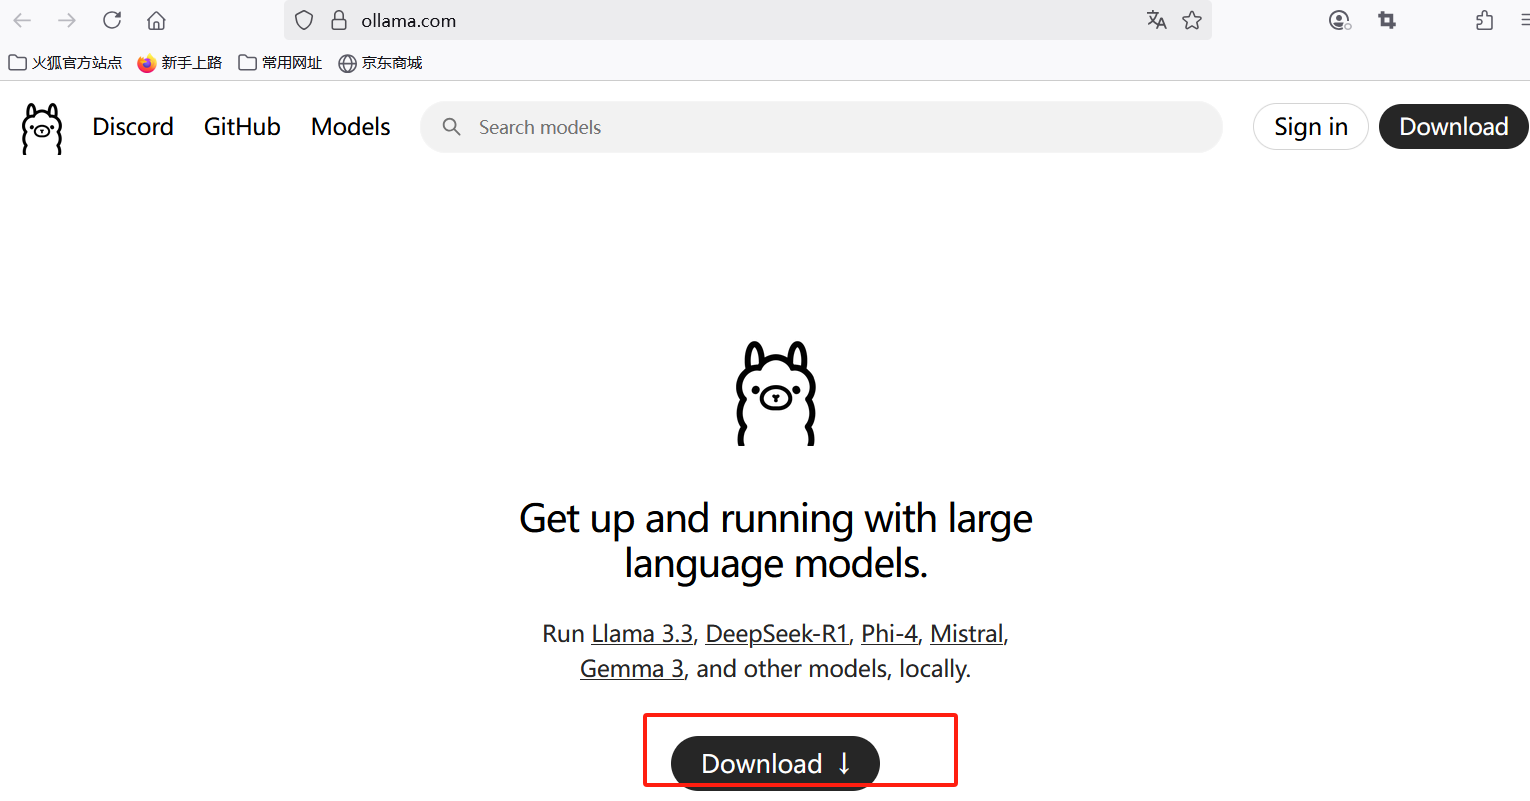Click the site security padlock icon
Viewport: 1530px width, 801px height.
tap(339, 20)
